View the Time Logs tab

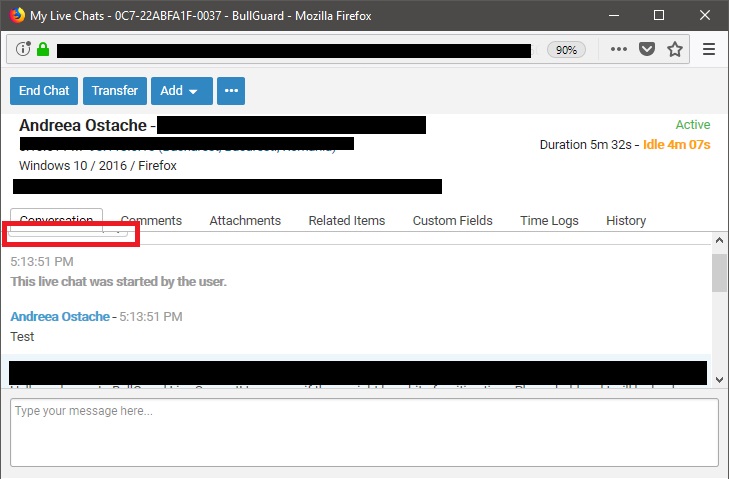pyautogui.click(x=549, y=221)
